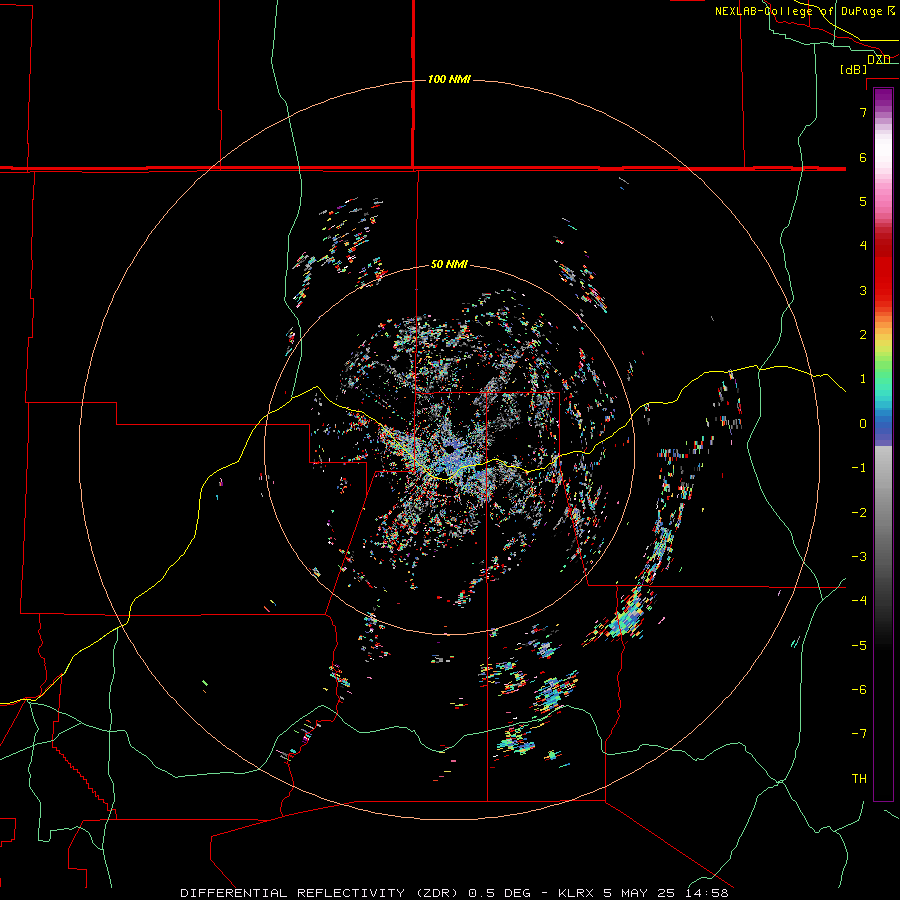Click the positive "3" scale value
This screenshot has height=900, width=900.
pos(863,290)
